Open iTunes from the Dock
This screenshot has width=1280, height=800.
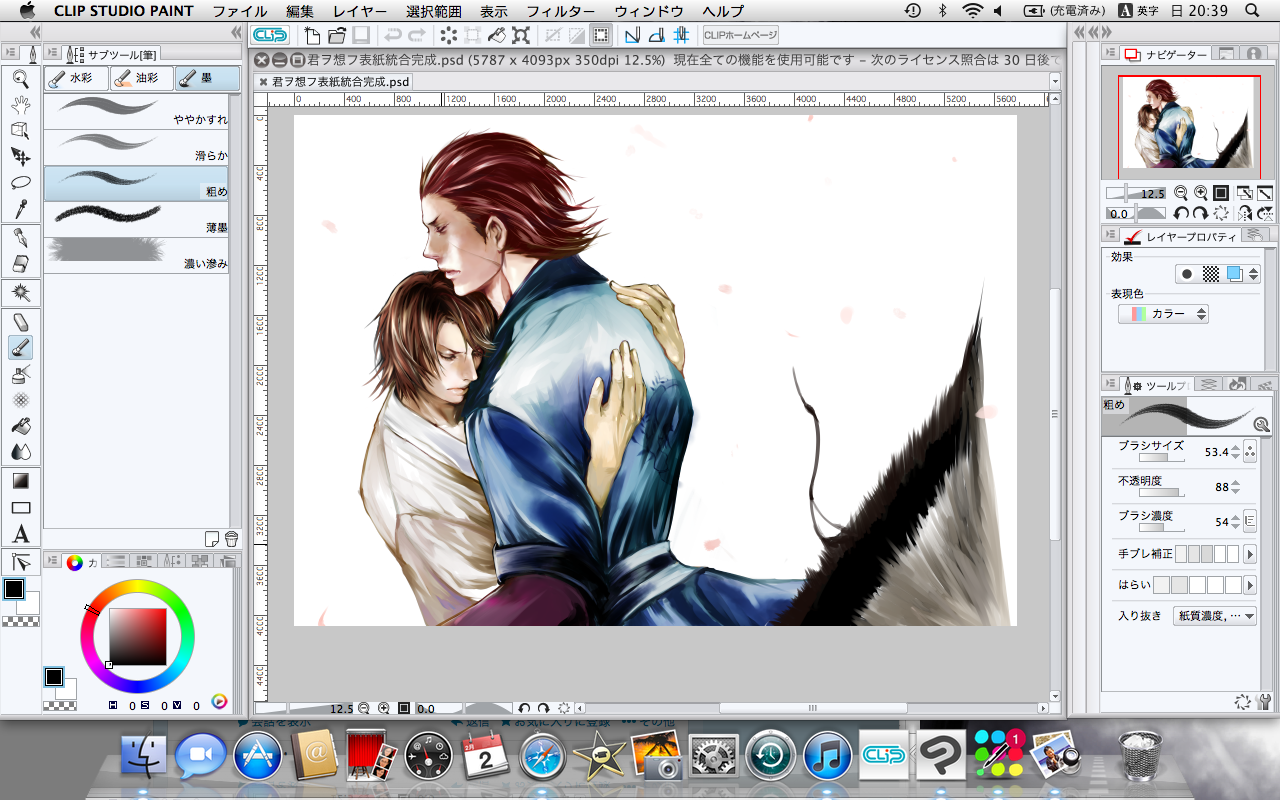tap(827, 756)
